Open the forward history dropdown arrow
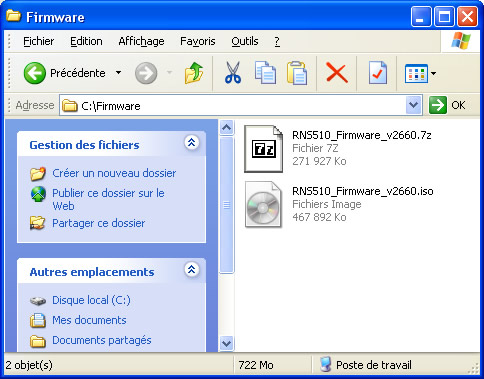This screenshot has width=484, height=379. pos(169,72)
